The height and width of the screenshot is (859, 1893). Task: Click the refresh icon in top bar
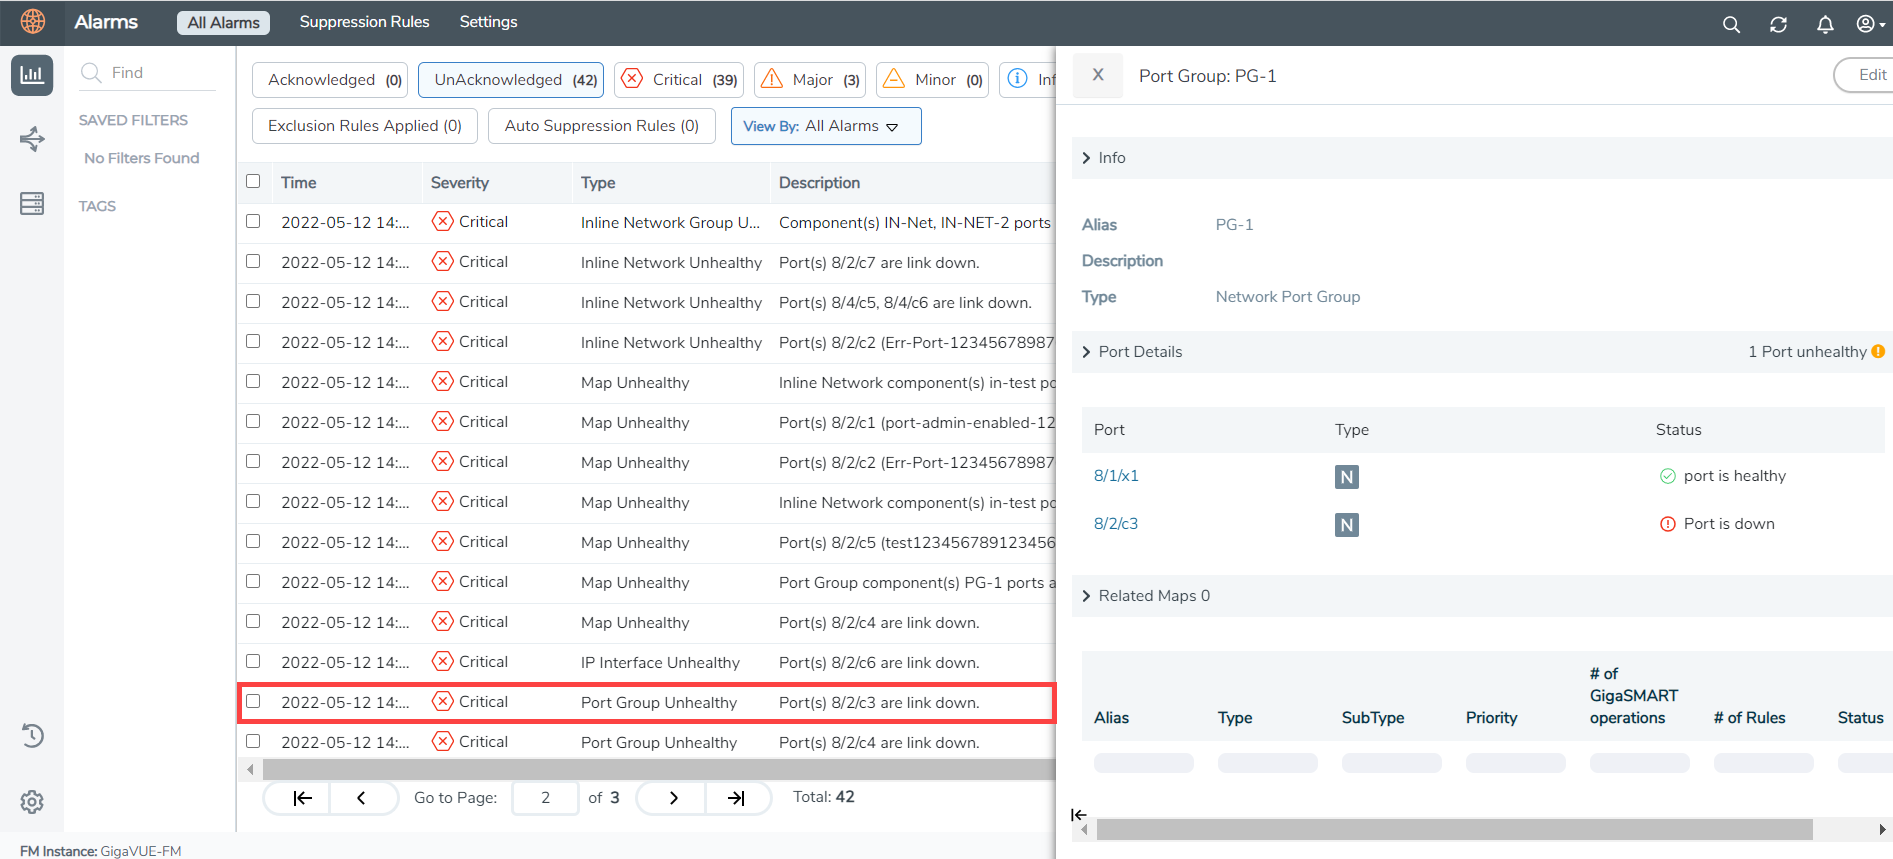[x=1778, y=24]
